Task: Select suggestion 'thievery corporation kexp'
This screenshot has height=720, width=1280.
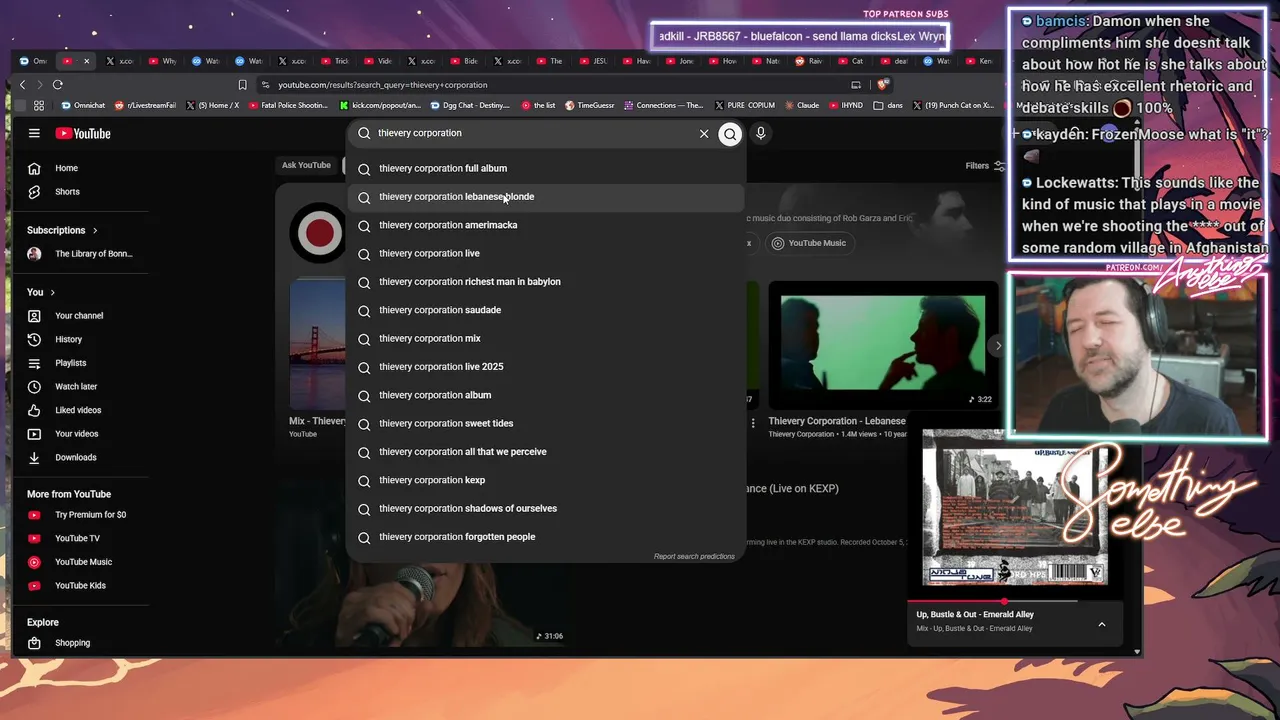Action: pos(546,480)
